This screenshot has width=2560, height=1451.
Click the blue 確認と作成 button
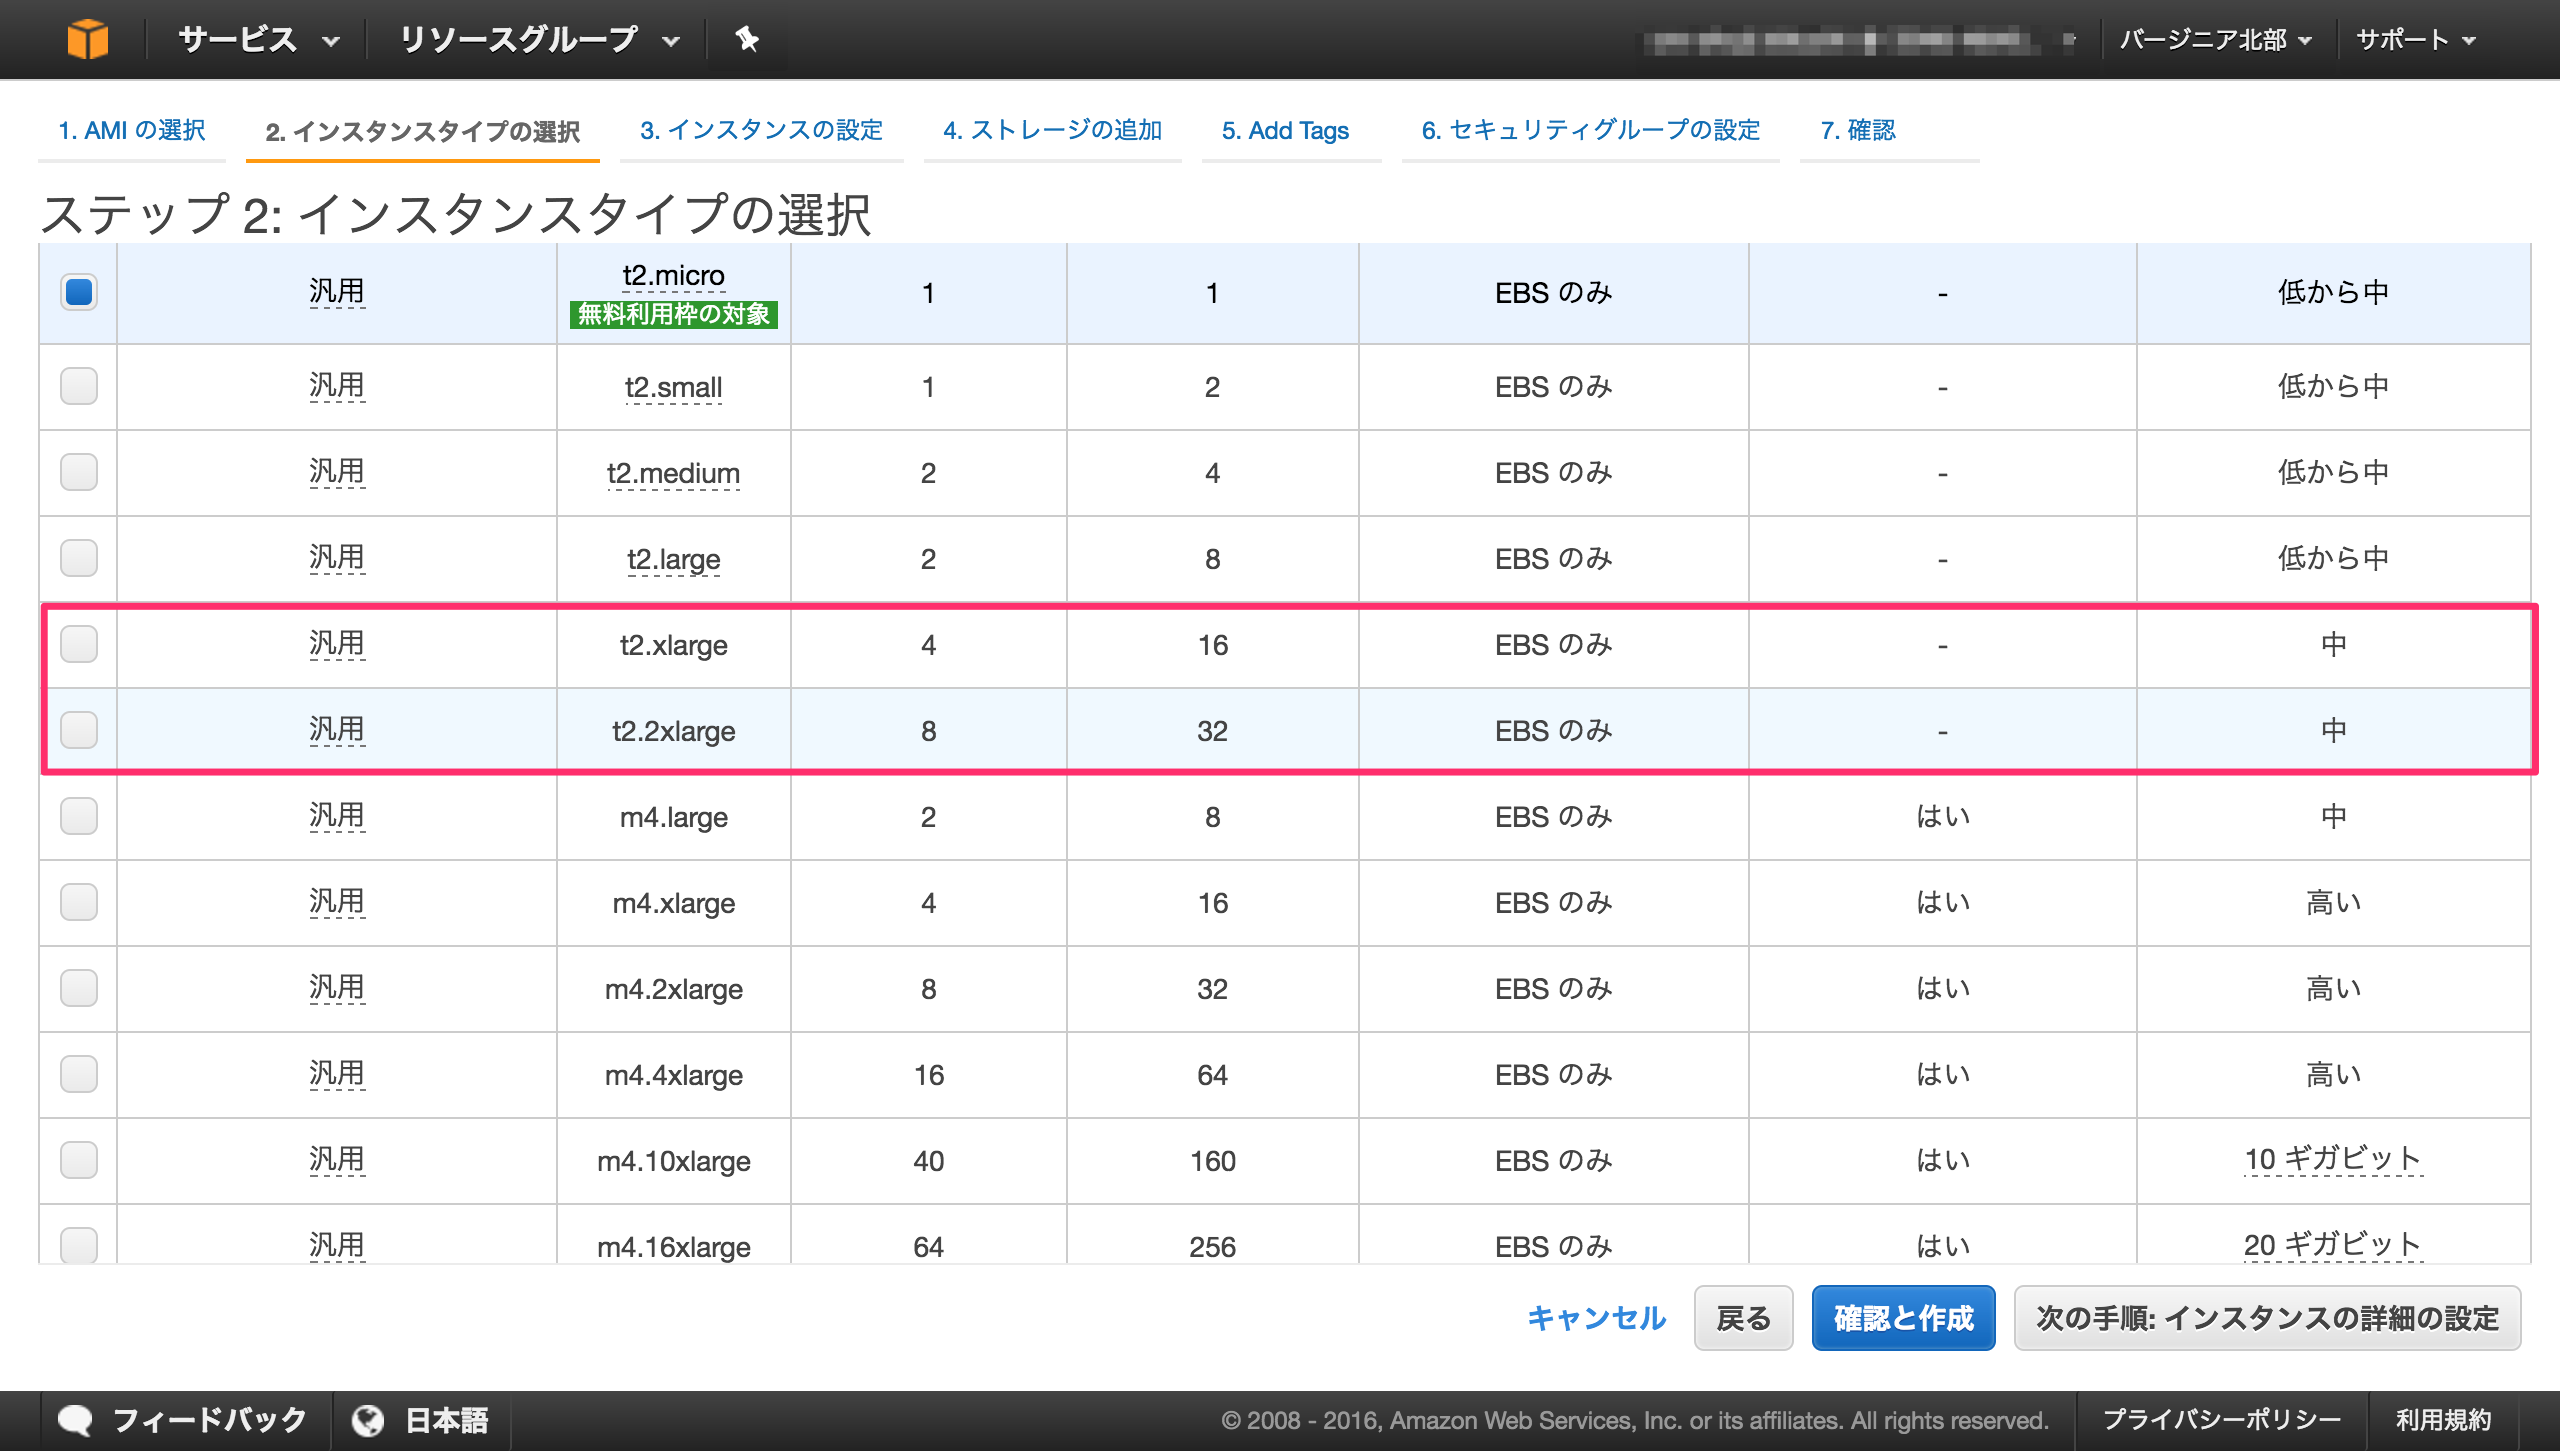1903,1318
